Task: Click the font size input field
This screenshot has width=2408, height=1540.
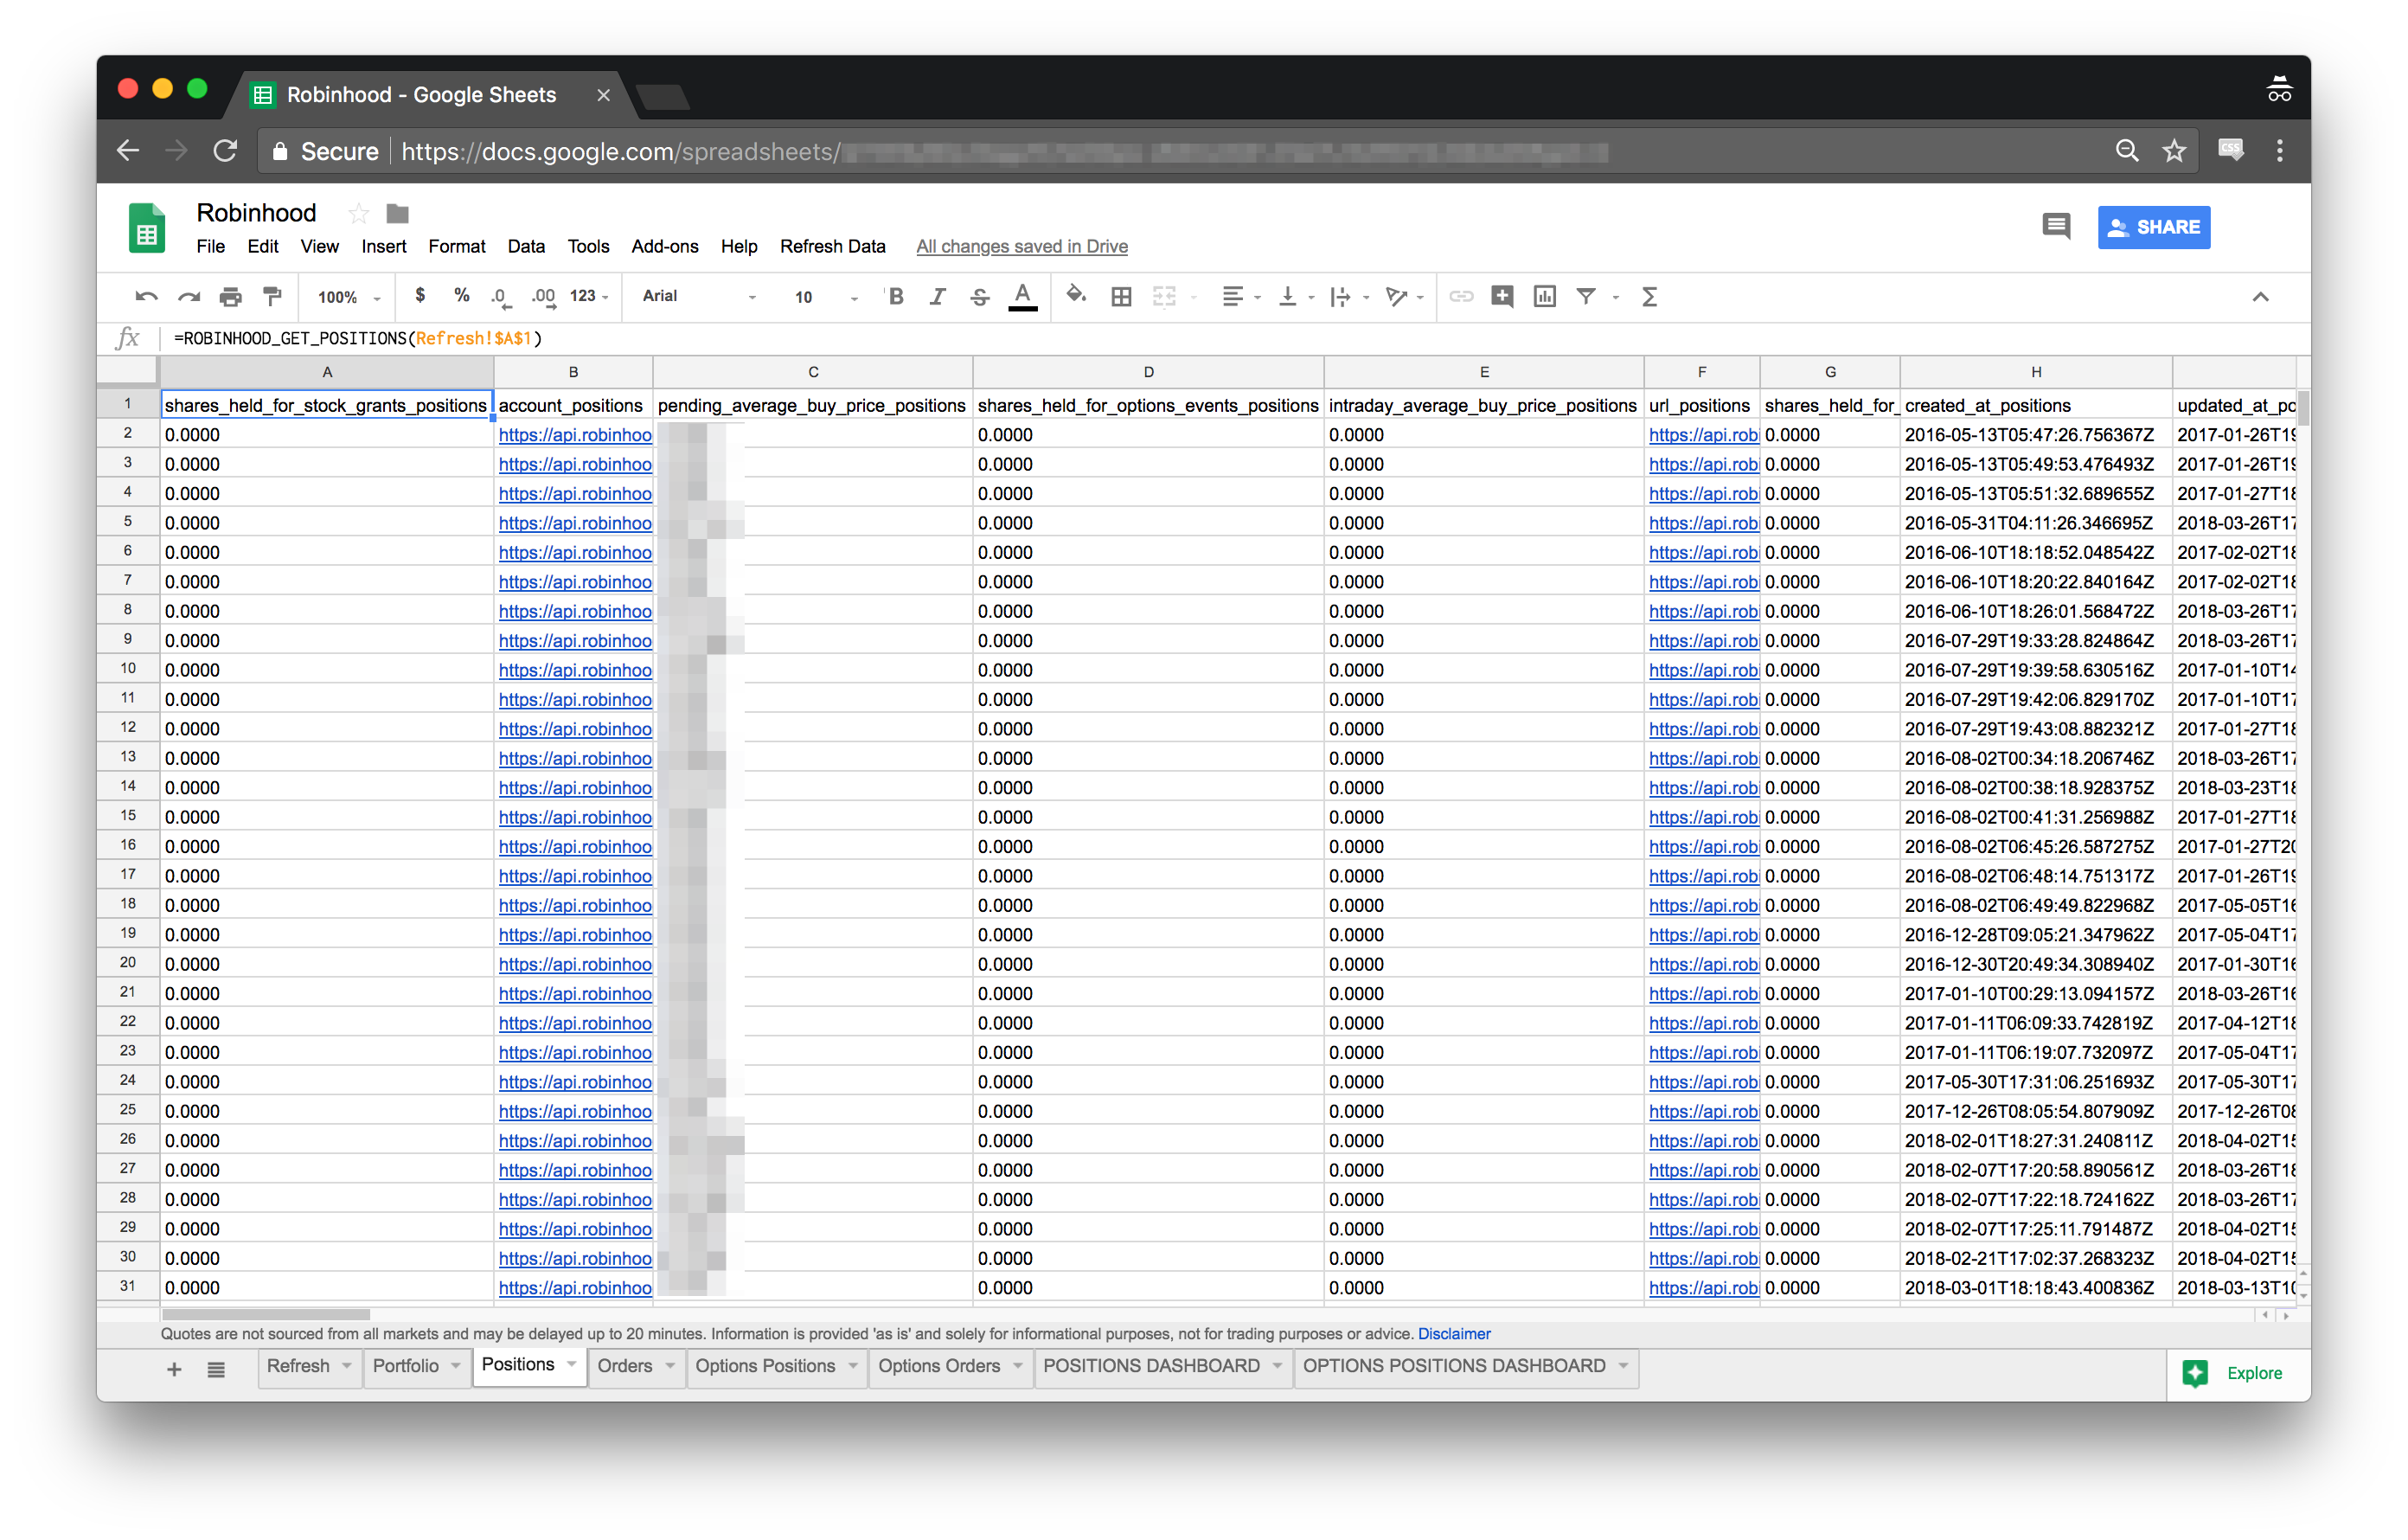Action: click(x=804, y=297)
